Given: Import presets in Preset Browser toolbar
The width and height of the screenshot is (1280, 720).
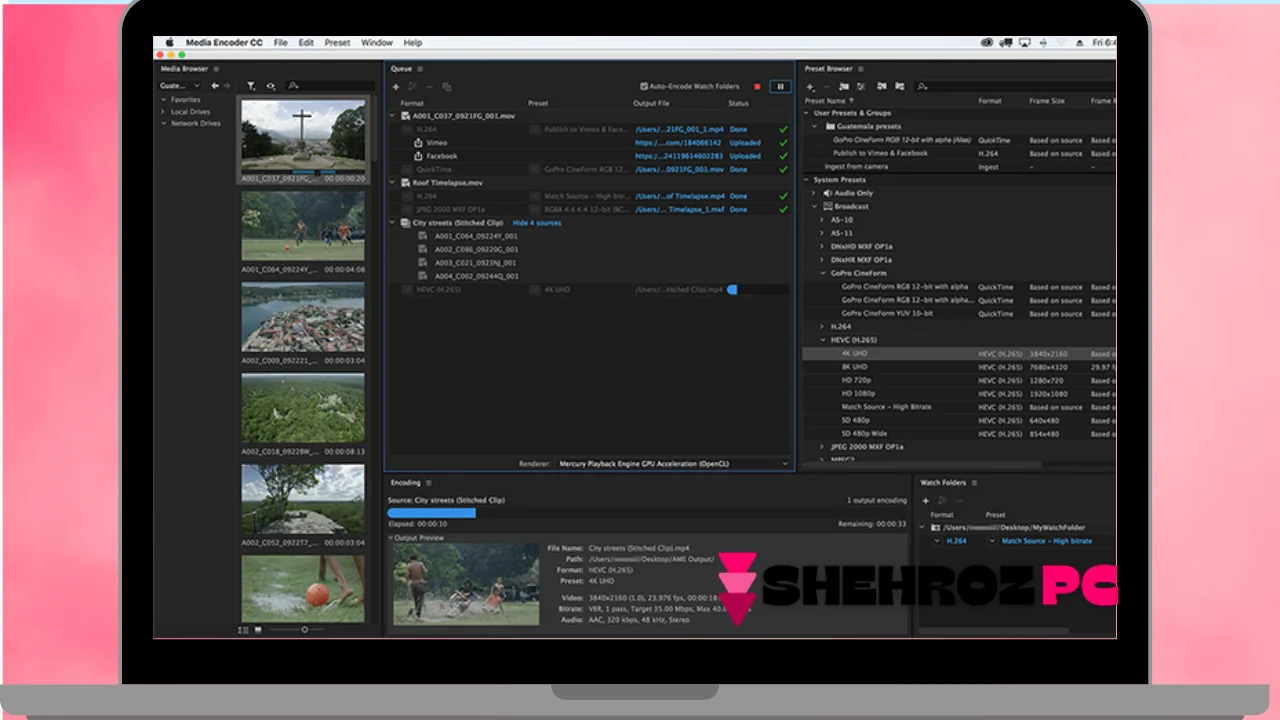Looking at the screenshot, I should [x=882, y=87].
